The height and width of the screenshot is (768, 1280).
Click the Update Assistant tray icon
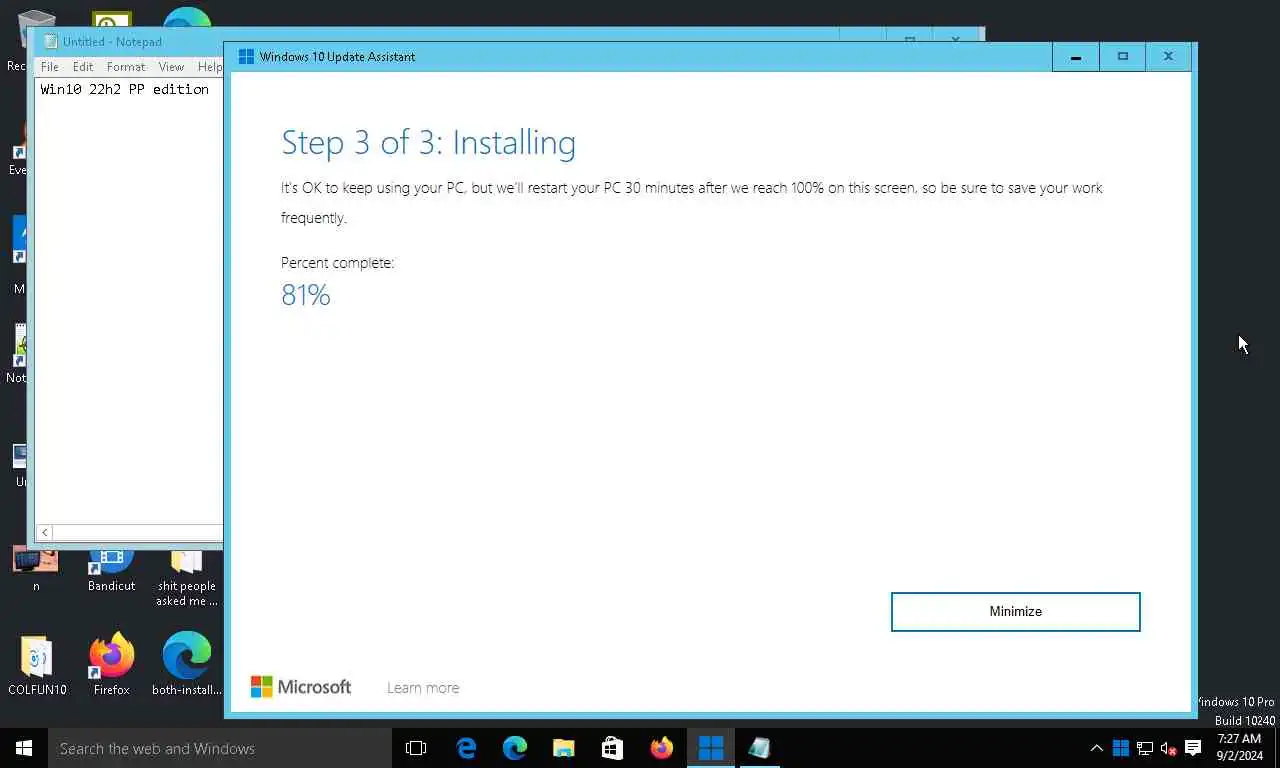click(x=1121, y=748)
